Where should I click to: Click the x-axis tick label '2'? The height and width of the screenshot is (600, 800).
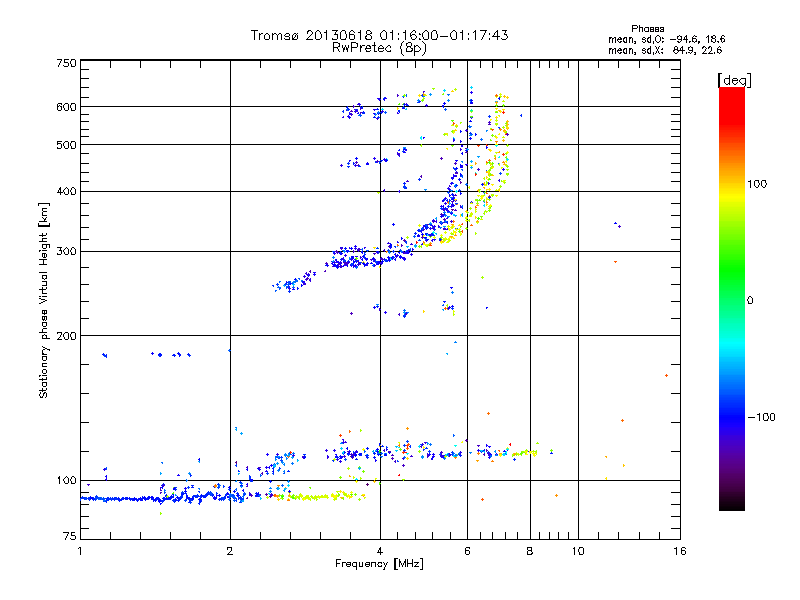point(230,551)
